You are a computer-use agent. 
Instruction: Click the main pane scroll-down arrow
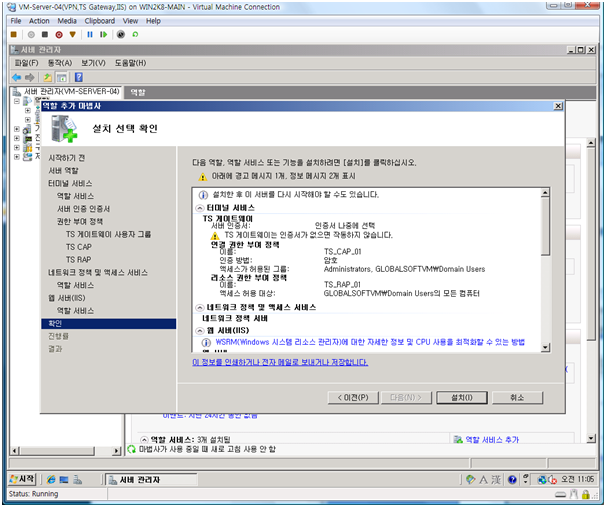click(591, 439)
